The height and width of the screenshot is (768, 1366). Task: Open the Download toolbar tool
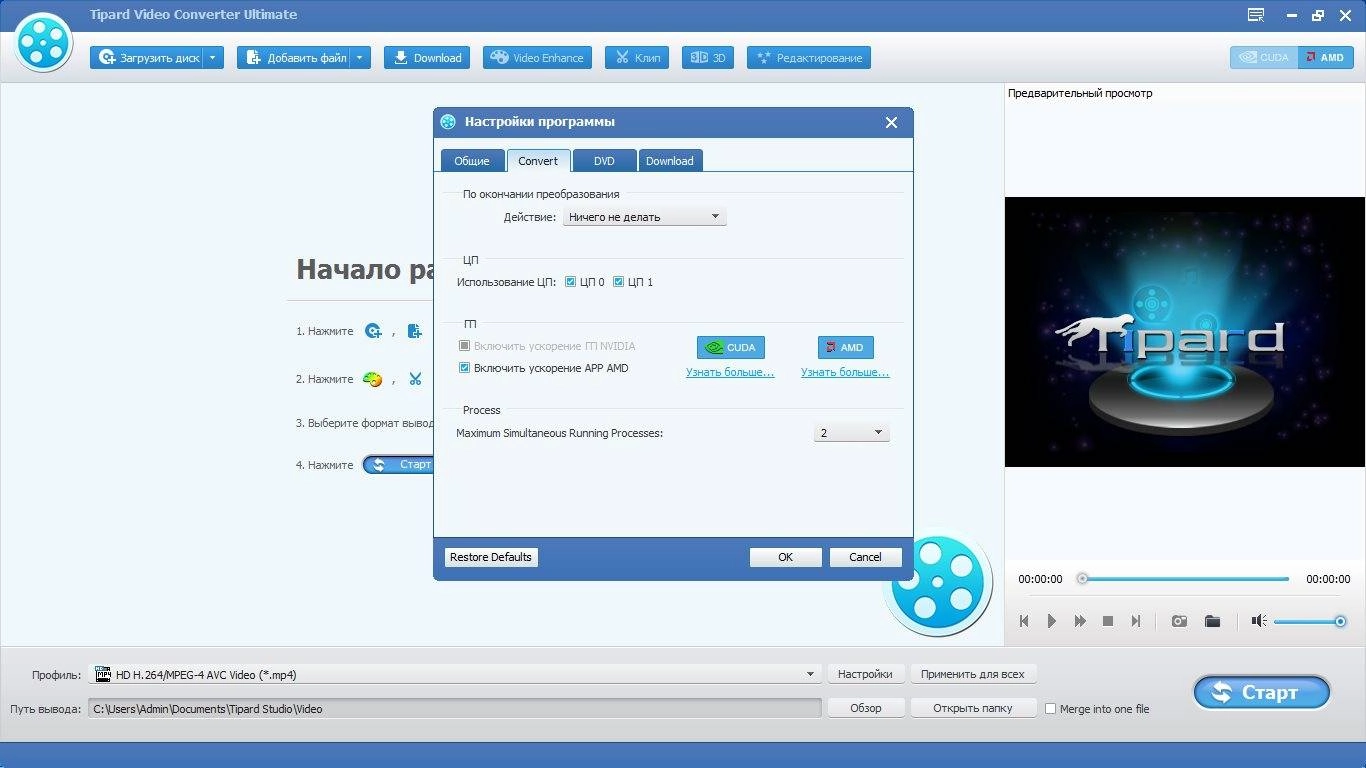coord(427,58)
